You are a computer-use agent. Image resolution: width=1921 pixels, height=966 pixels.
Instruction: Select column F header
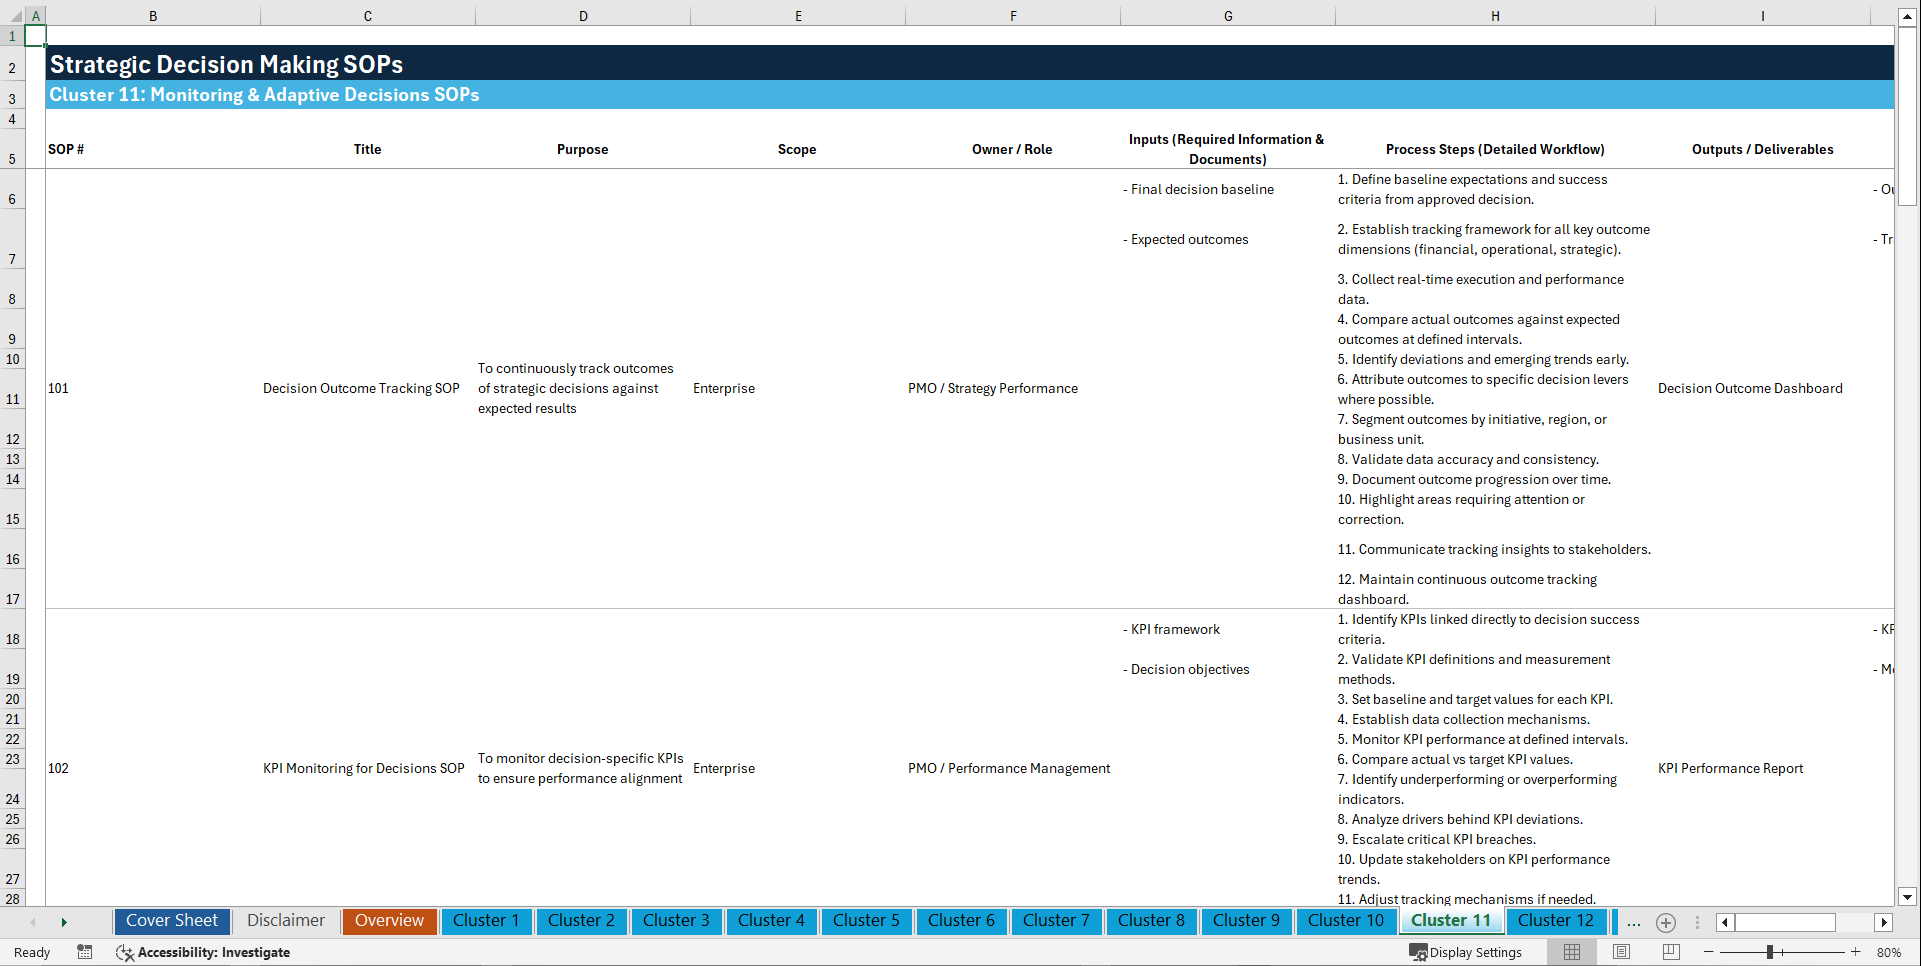[1013, 16]
